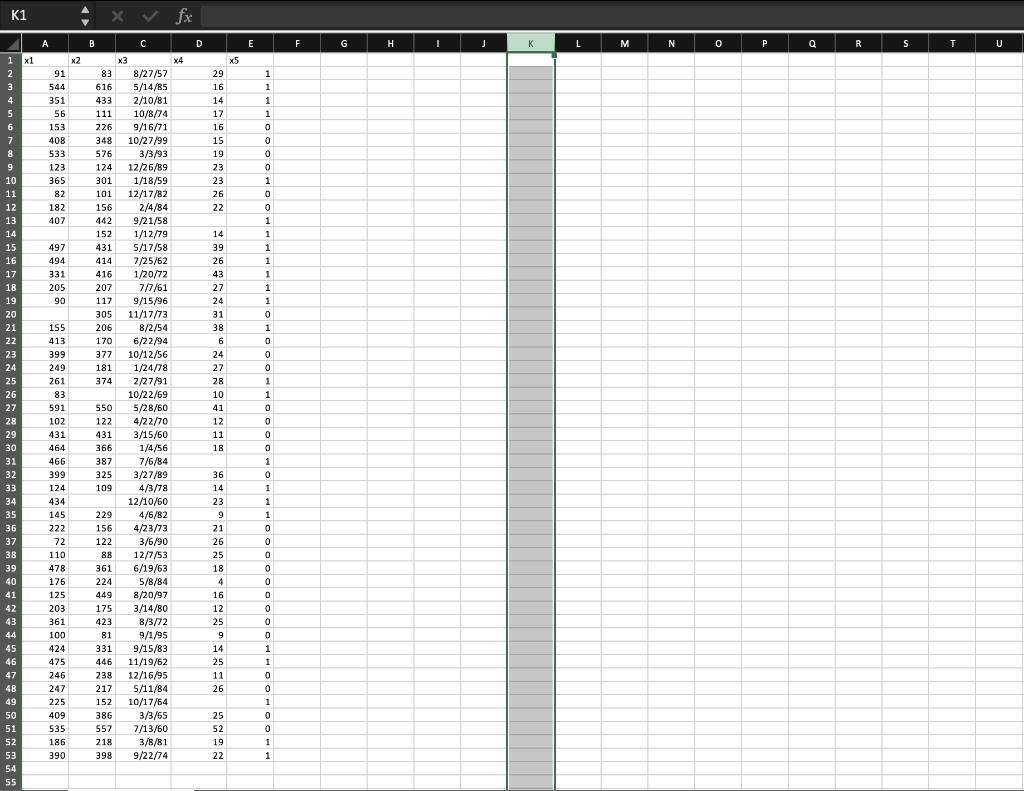Select column A header

(x=45, y=43)
